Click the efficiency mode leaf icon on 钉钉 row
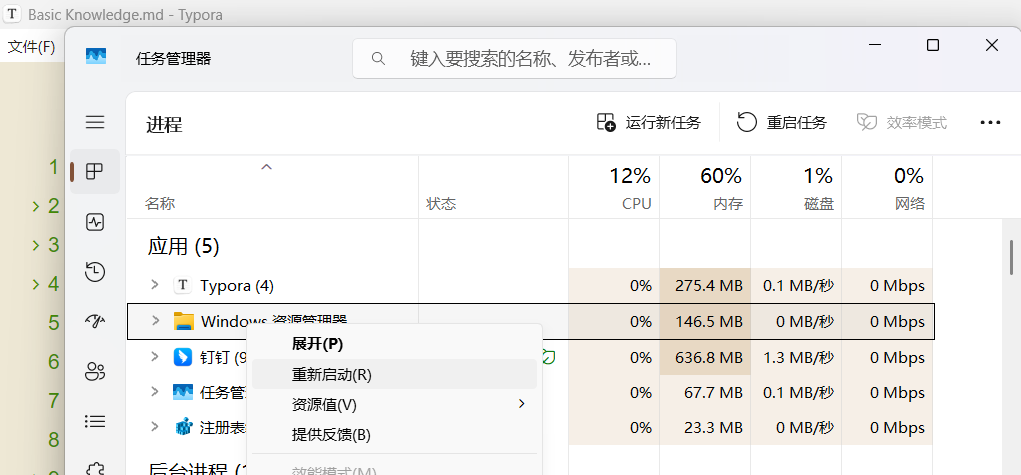This screenshot has height=475, width=1021. [x=548, y=357]
